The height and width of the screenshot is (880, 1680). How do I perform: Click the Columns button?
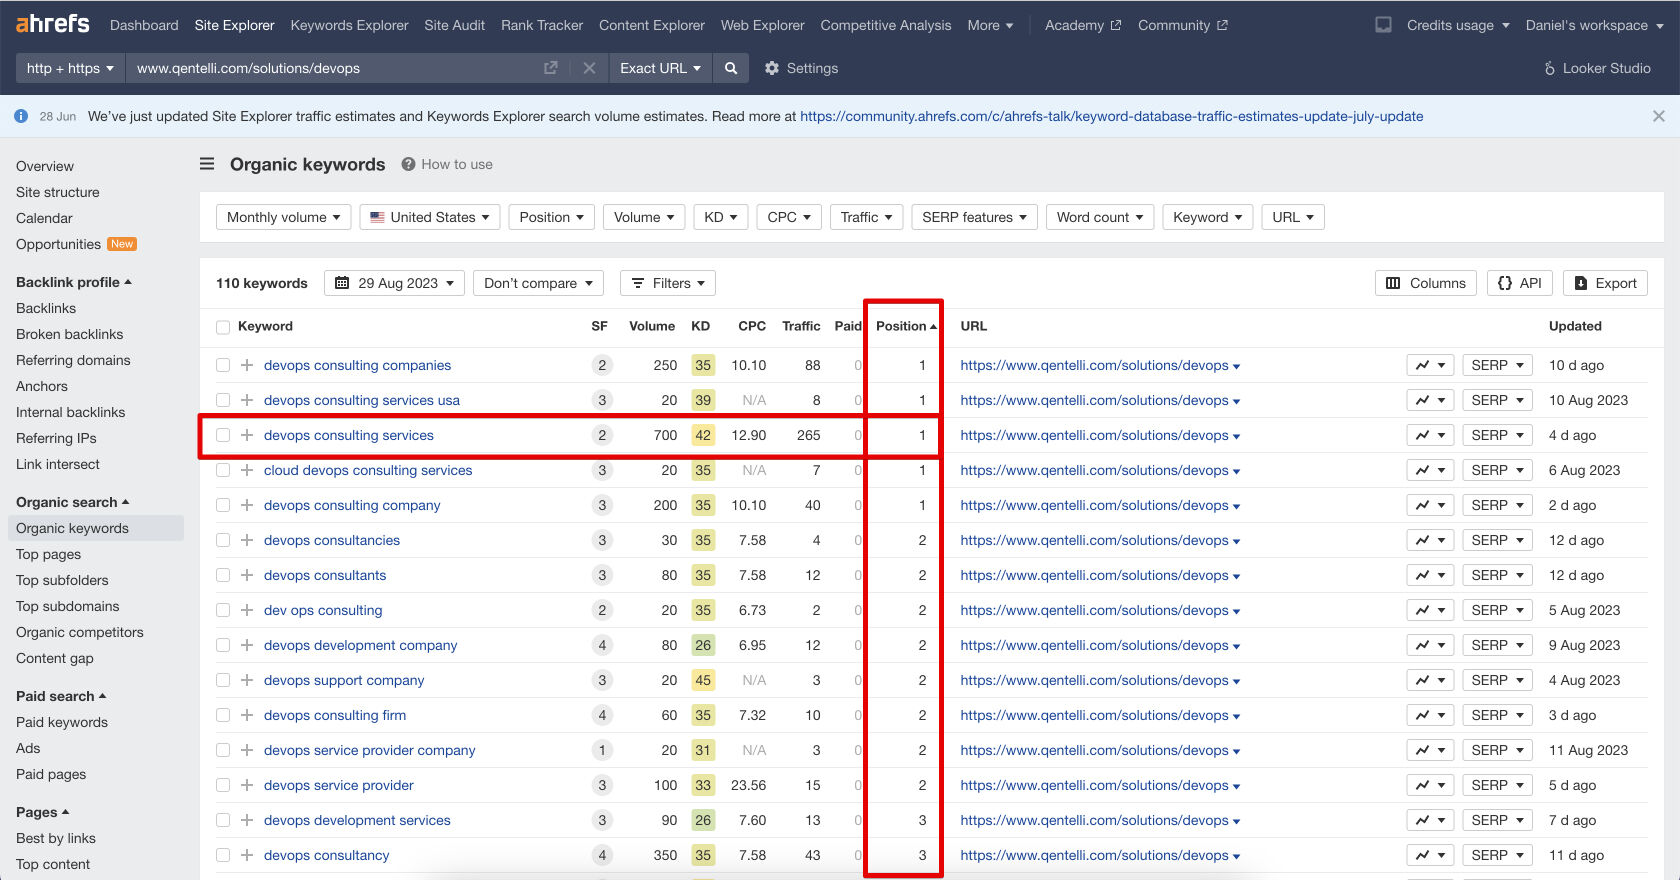pos(1426,283)
